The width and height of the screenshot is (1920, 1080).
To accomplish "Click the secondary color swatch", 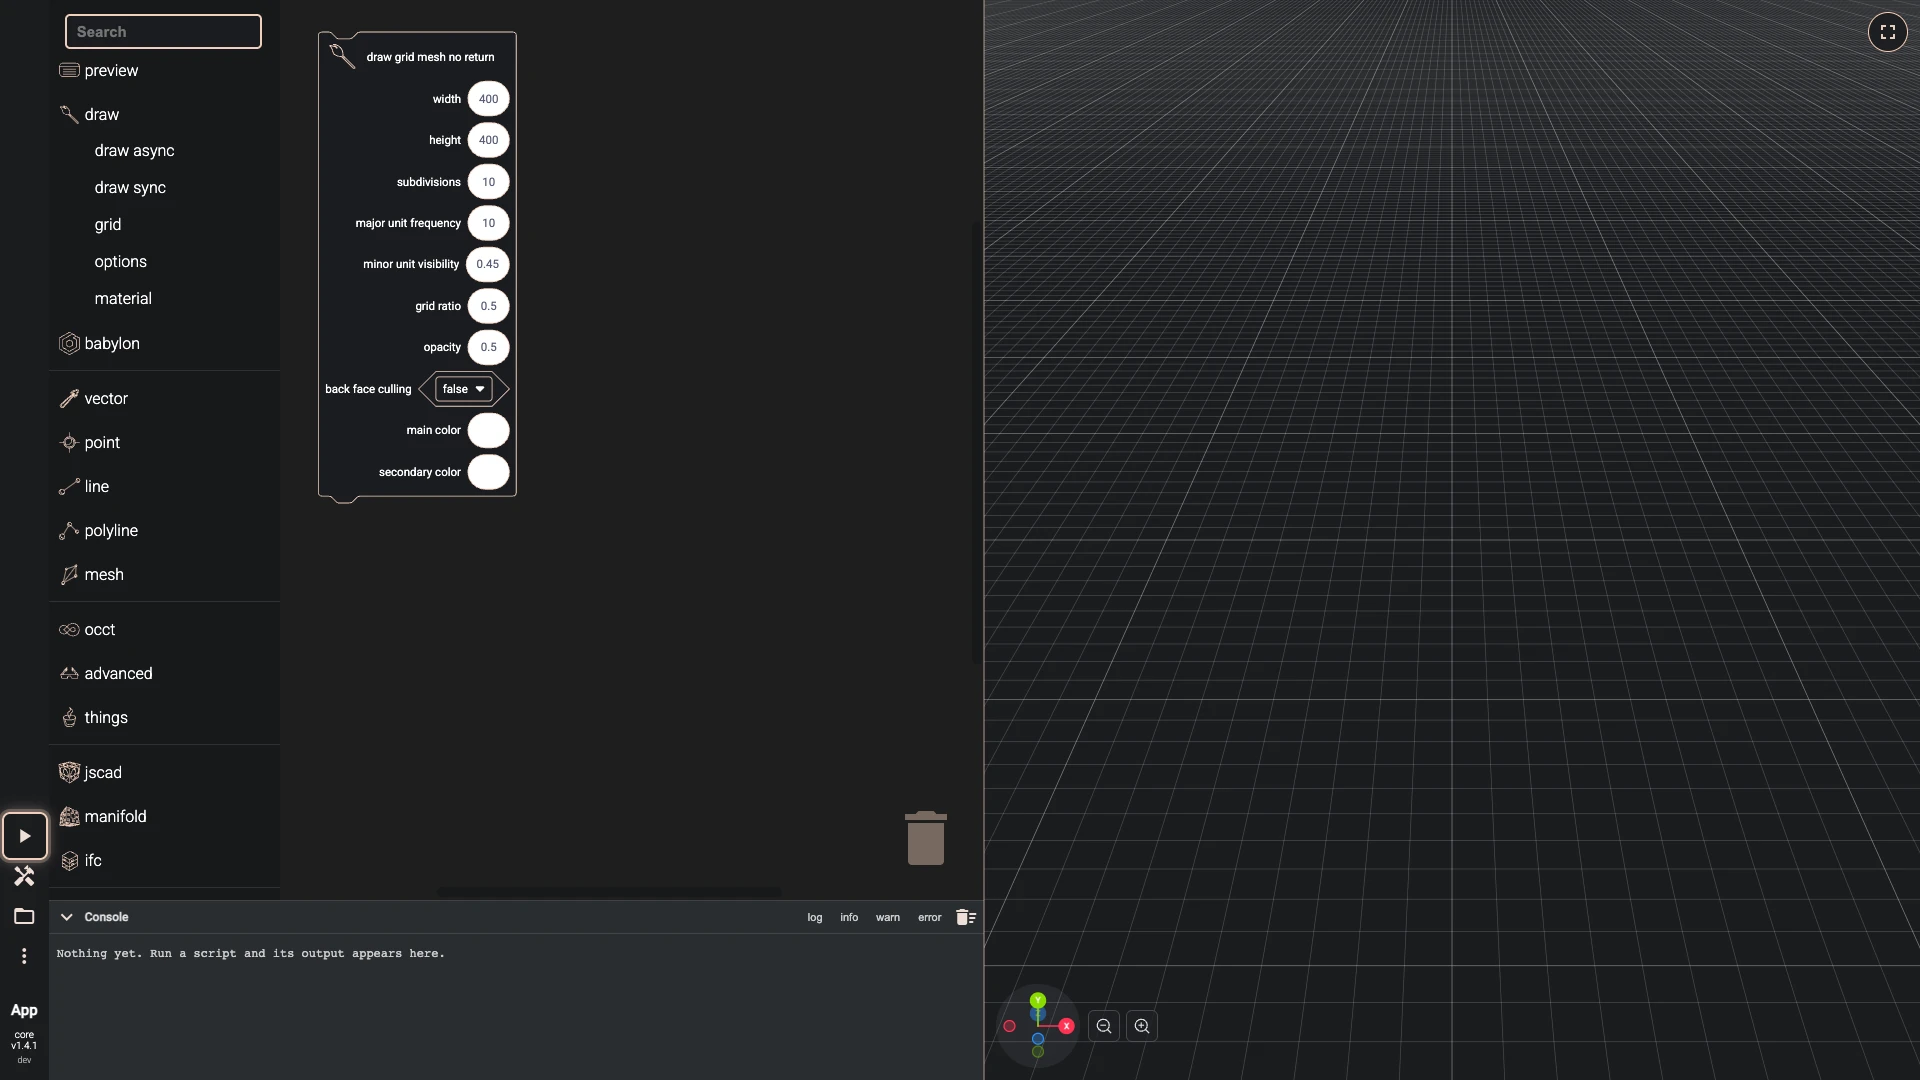I will click(488, 472).
